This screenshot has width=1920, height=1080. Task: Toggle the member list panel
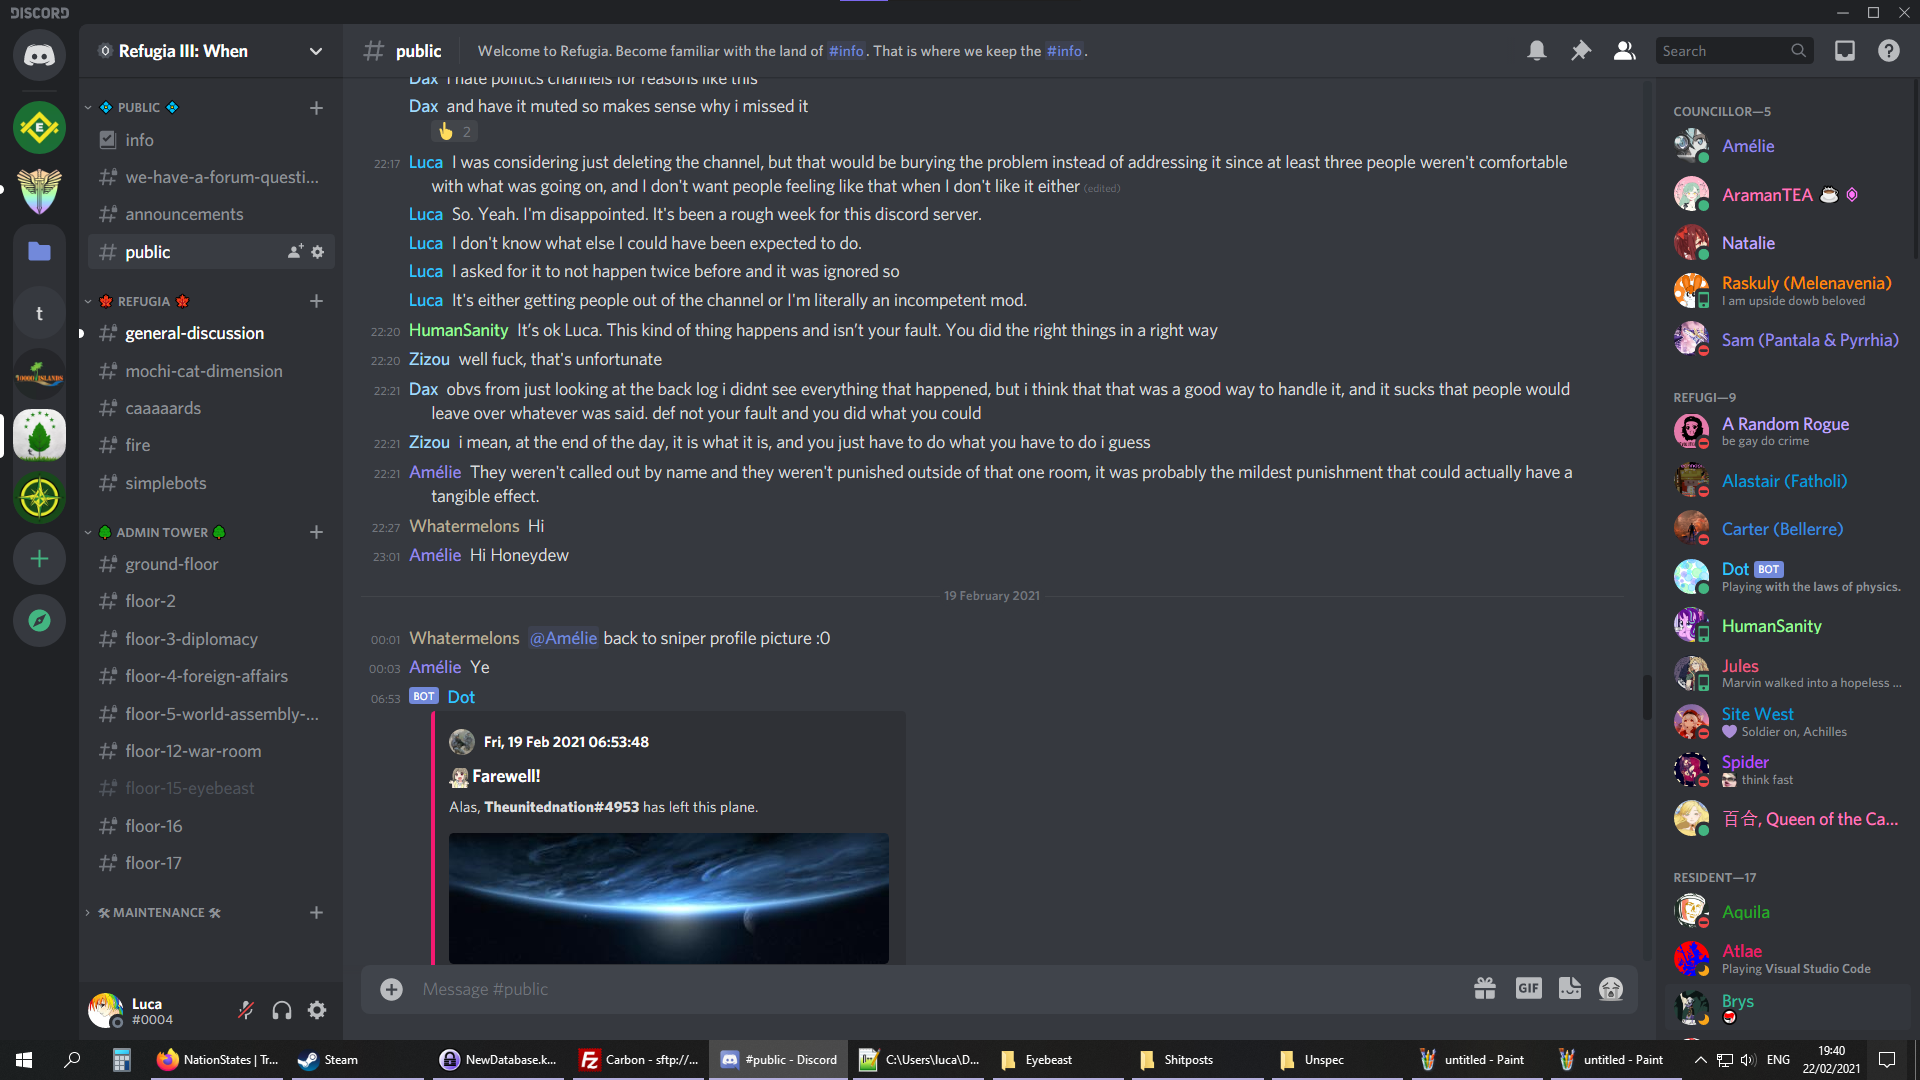tap(1625, 51)
